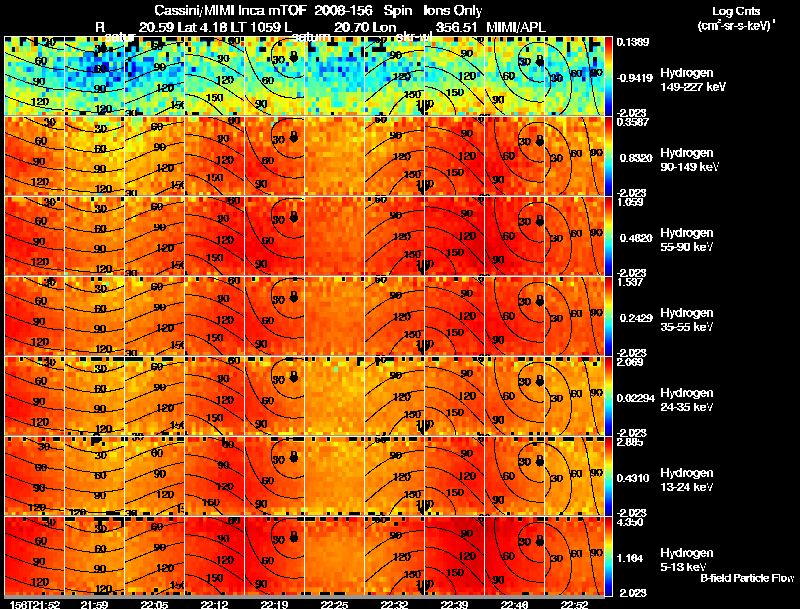Image resolution: width=800 pixels, height=609 pixels.
Task: Click the 4.350 color scale value
Action: coord(630,522)
